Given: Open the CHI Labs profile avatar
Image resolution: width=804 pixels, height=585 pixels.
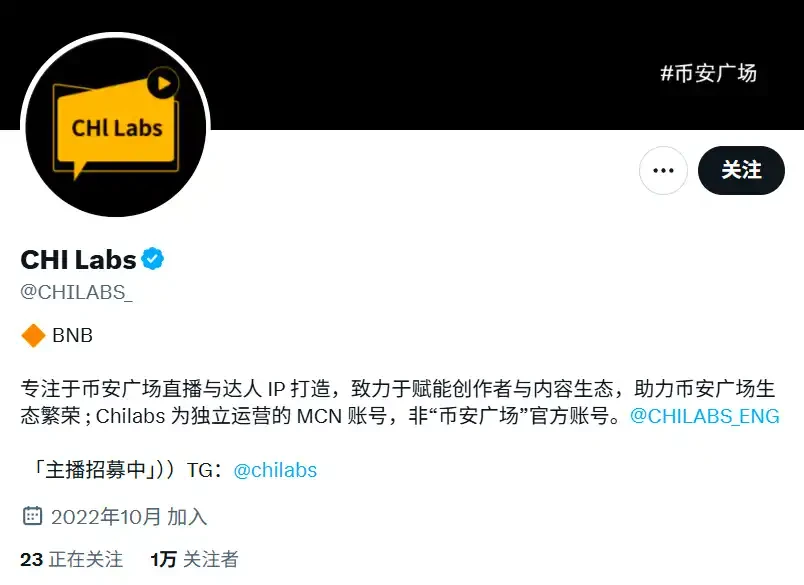Looking at the screenshot, I should pyautogui.click(x=115, y=126).
